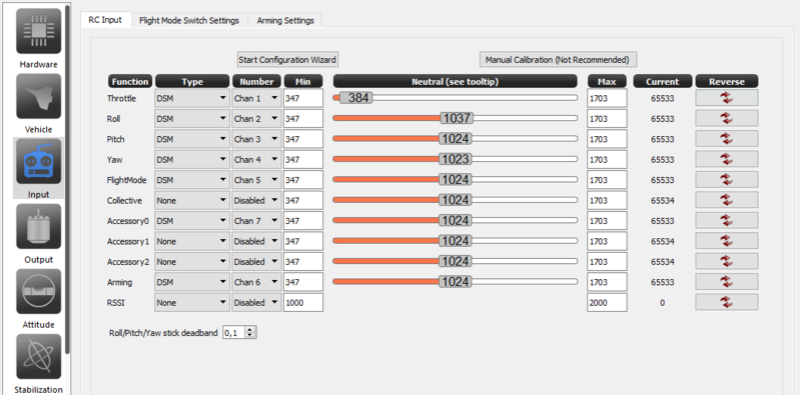800x395 pixels.
Task: Switch to Flight Mode Switch Settings tab
Action: point(189,20)
